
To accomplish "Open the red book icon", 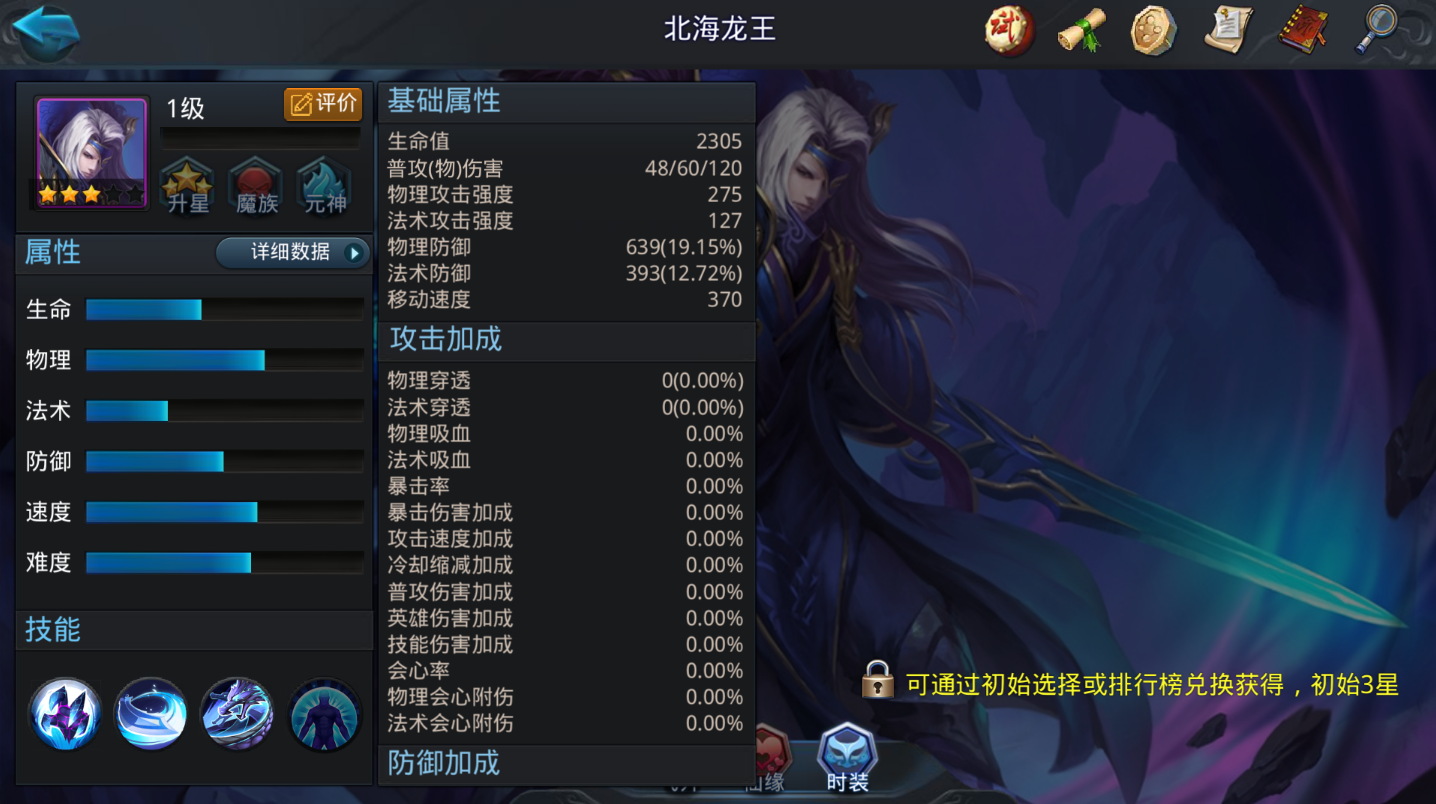I will [1303, 30].
